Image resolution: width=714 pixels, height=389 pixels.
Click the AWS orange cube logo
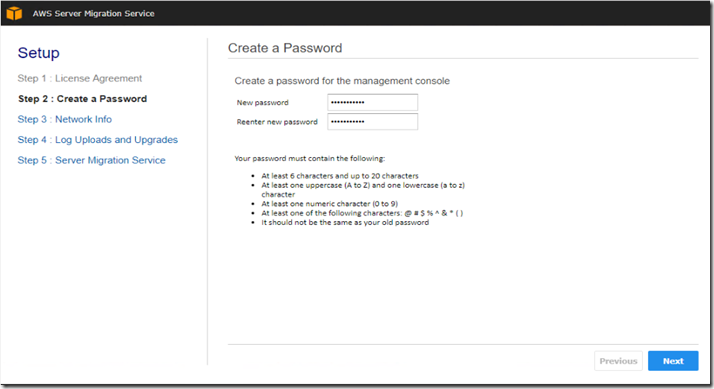point(14,13)
